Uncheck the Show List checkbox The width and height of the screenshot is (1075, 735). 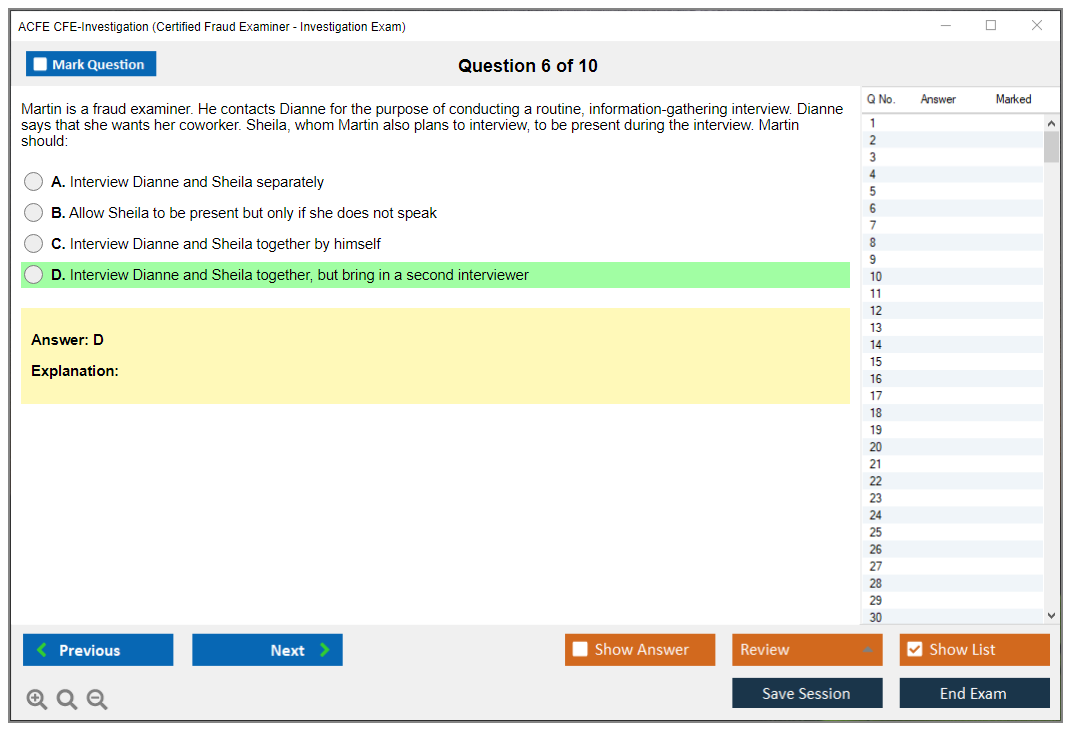[914, 650]
